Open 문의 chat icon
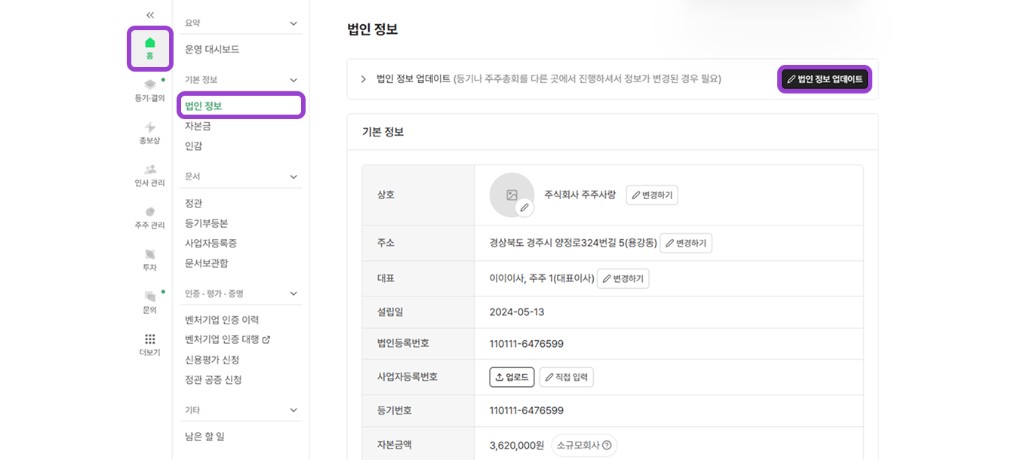Image resolution: width=1024 pixels, height=460 pixels. click(150, 303)
